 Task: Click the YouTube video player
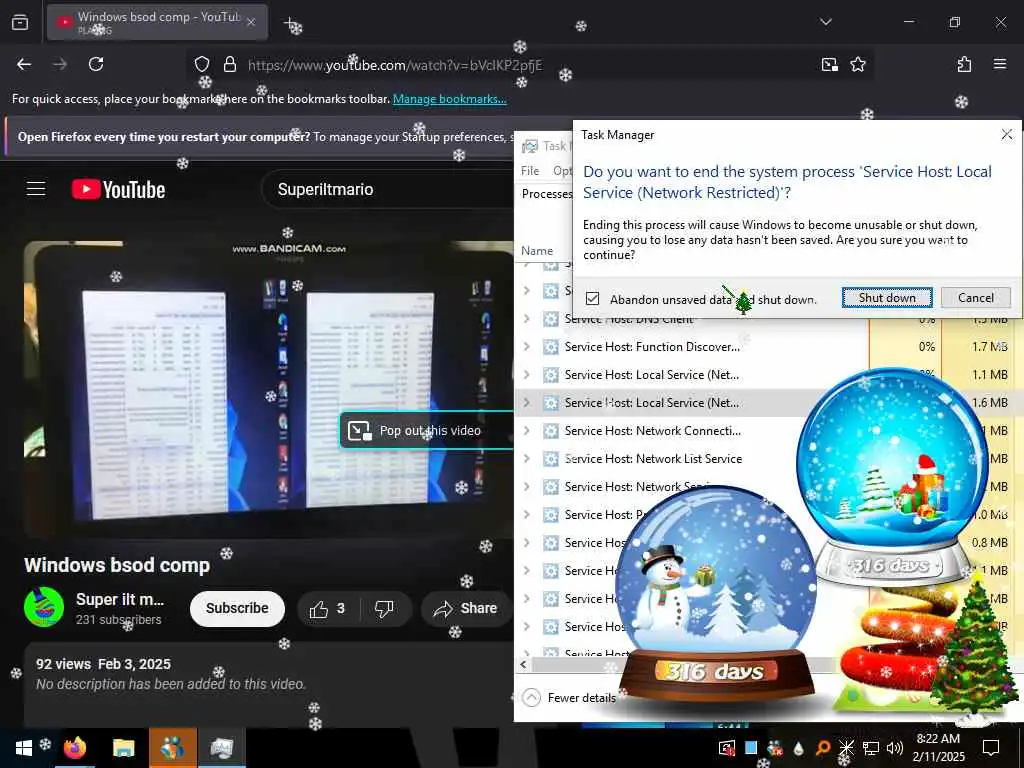(268, 389)
